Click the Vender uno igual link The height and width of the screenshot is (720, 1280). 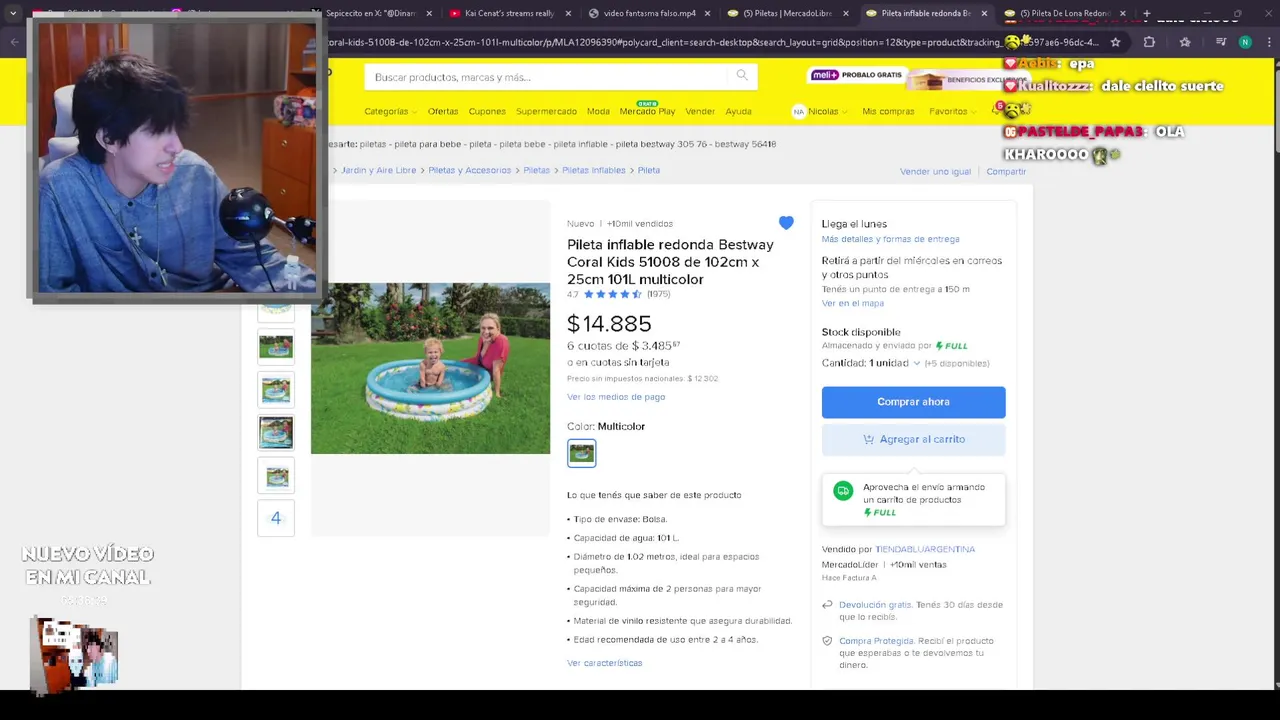935,172
